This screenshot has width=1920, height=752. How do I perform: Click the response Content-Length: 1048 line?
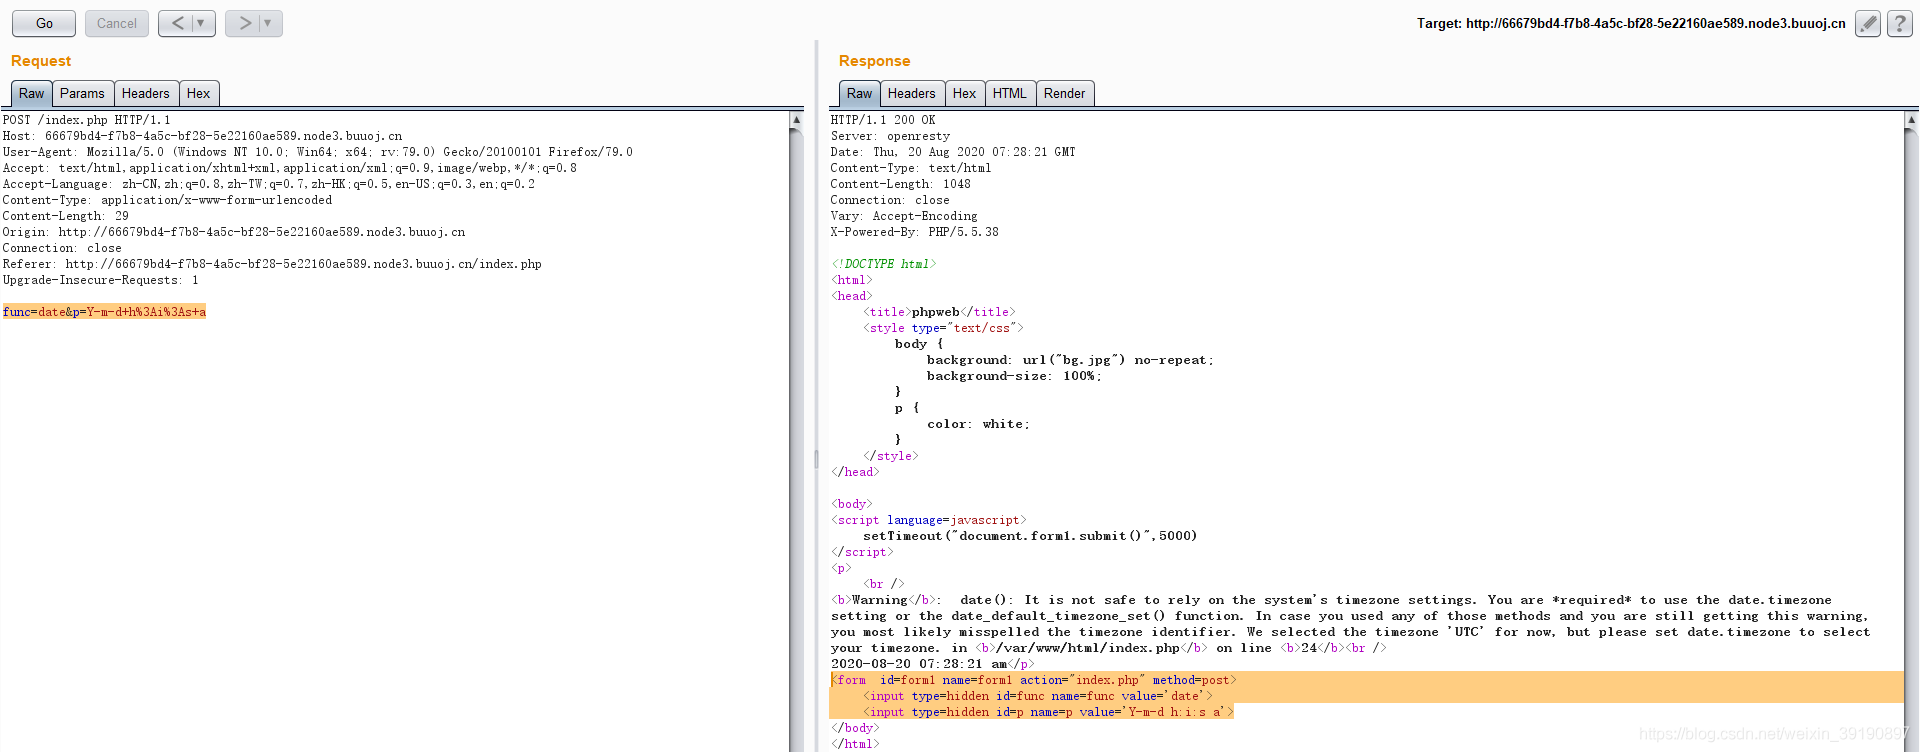pyautogui.click(x=900, y=184)
